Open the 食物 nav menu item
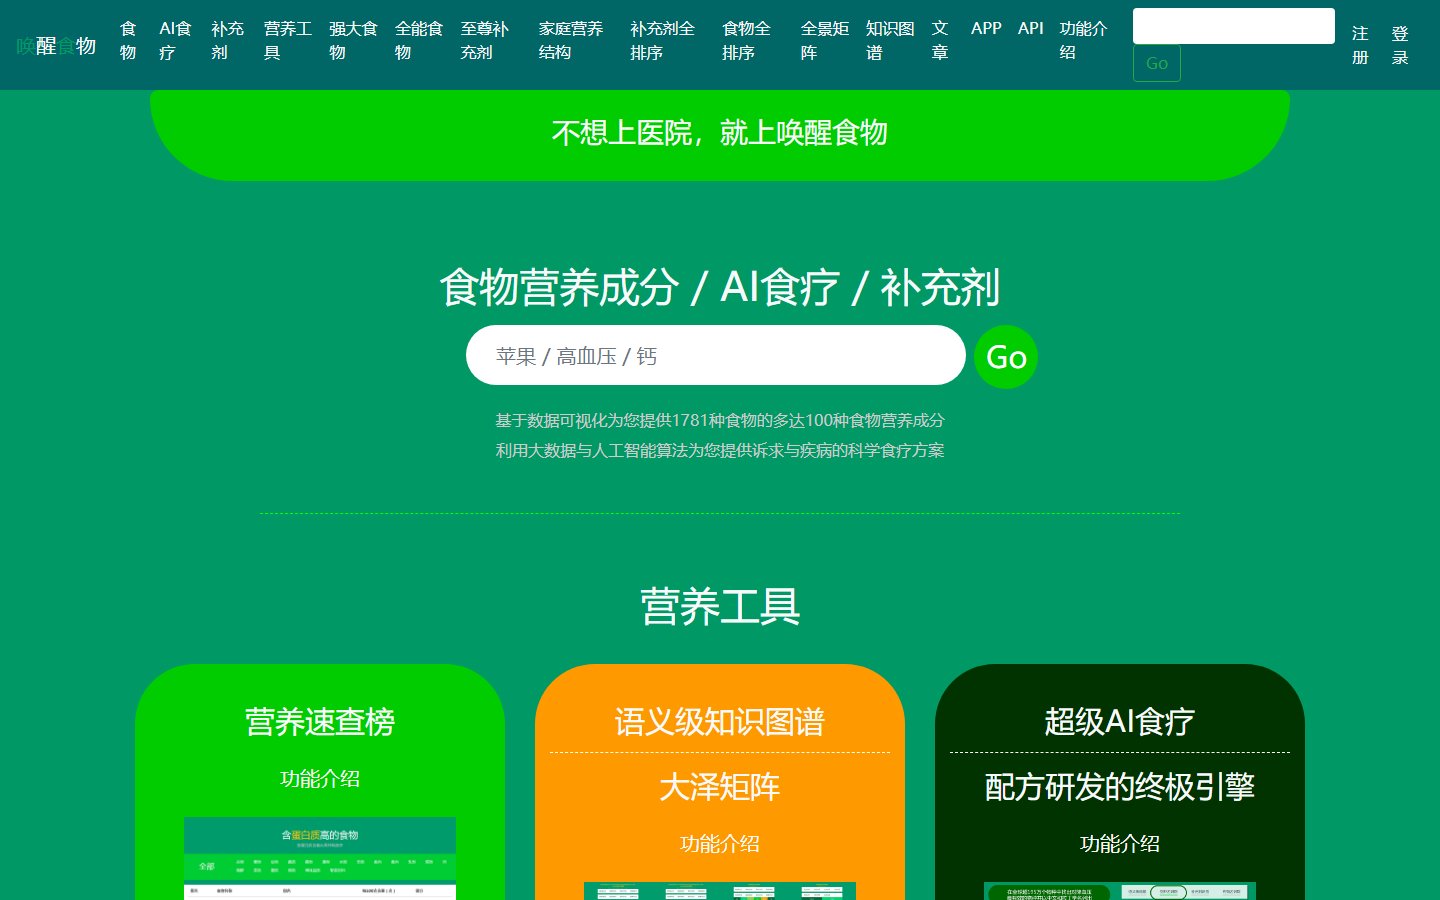1440x900 pixels. (x=128, y=41)
